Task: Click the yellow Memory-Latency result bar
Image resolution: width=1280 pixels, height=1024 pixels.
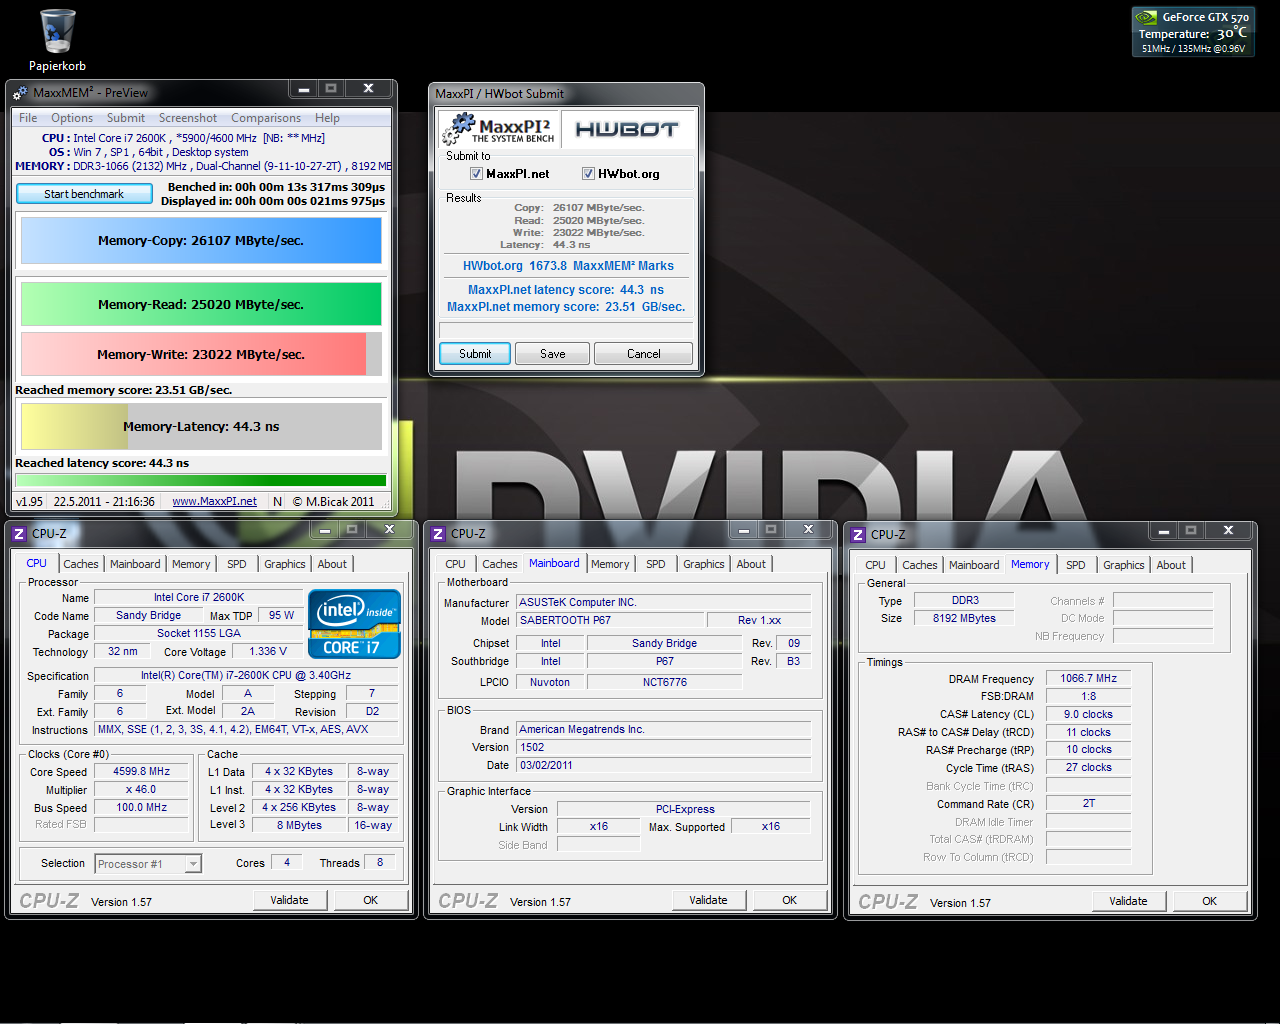Action: pyautogui.click(x=201, y=427)
